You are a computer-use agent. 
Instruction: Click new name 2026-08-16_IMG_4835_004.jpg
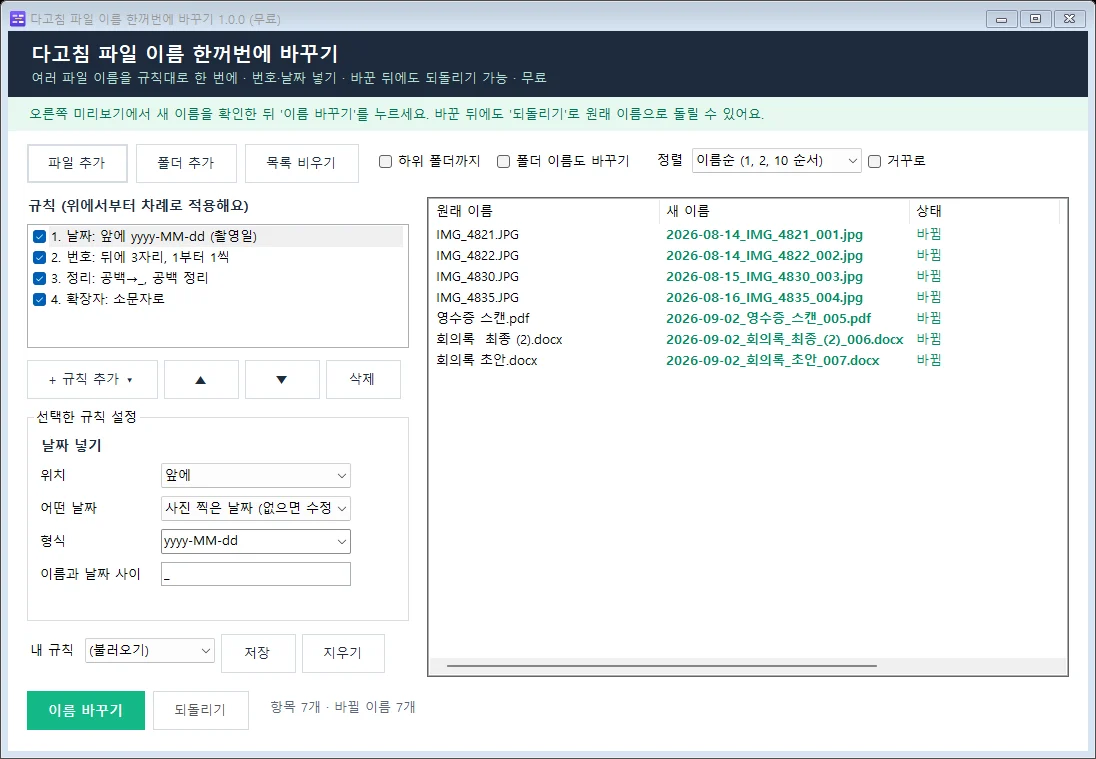[764, 298]
